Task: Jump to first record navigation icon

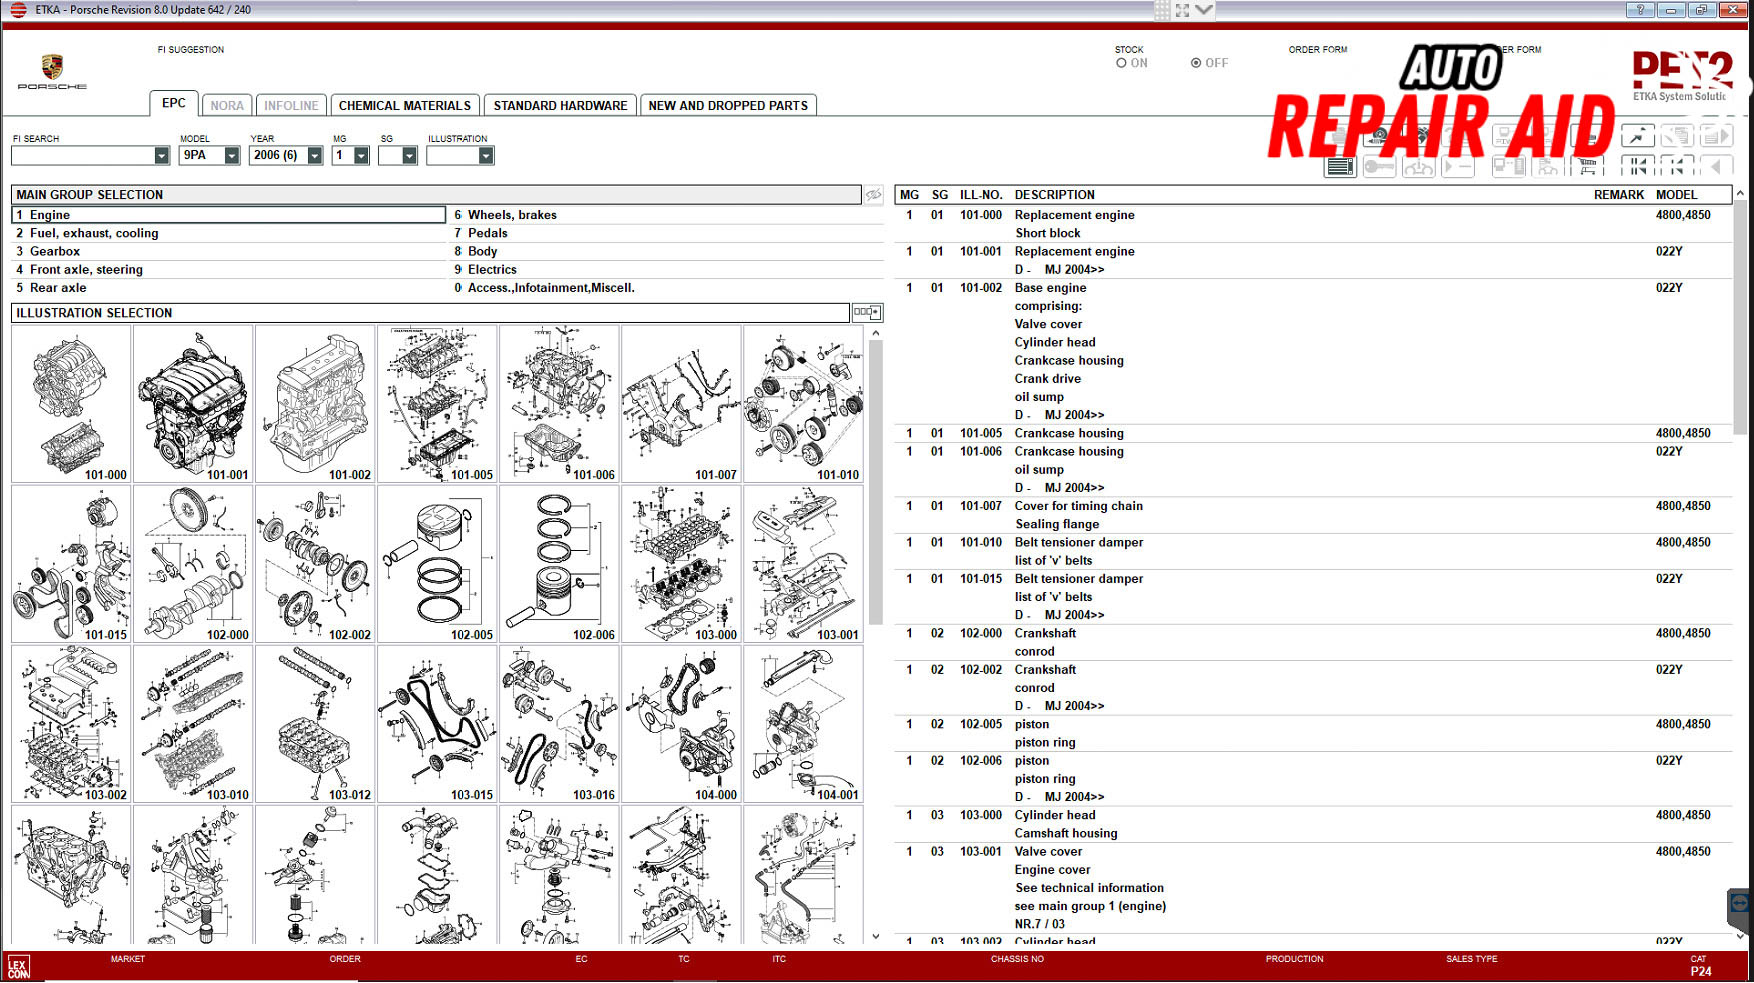Action: [x=1638, y=166]
